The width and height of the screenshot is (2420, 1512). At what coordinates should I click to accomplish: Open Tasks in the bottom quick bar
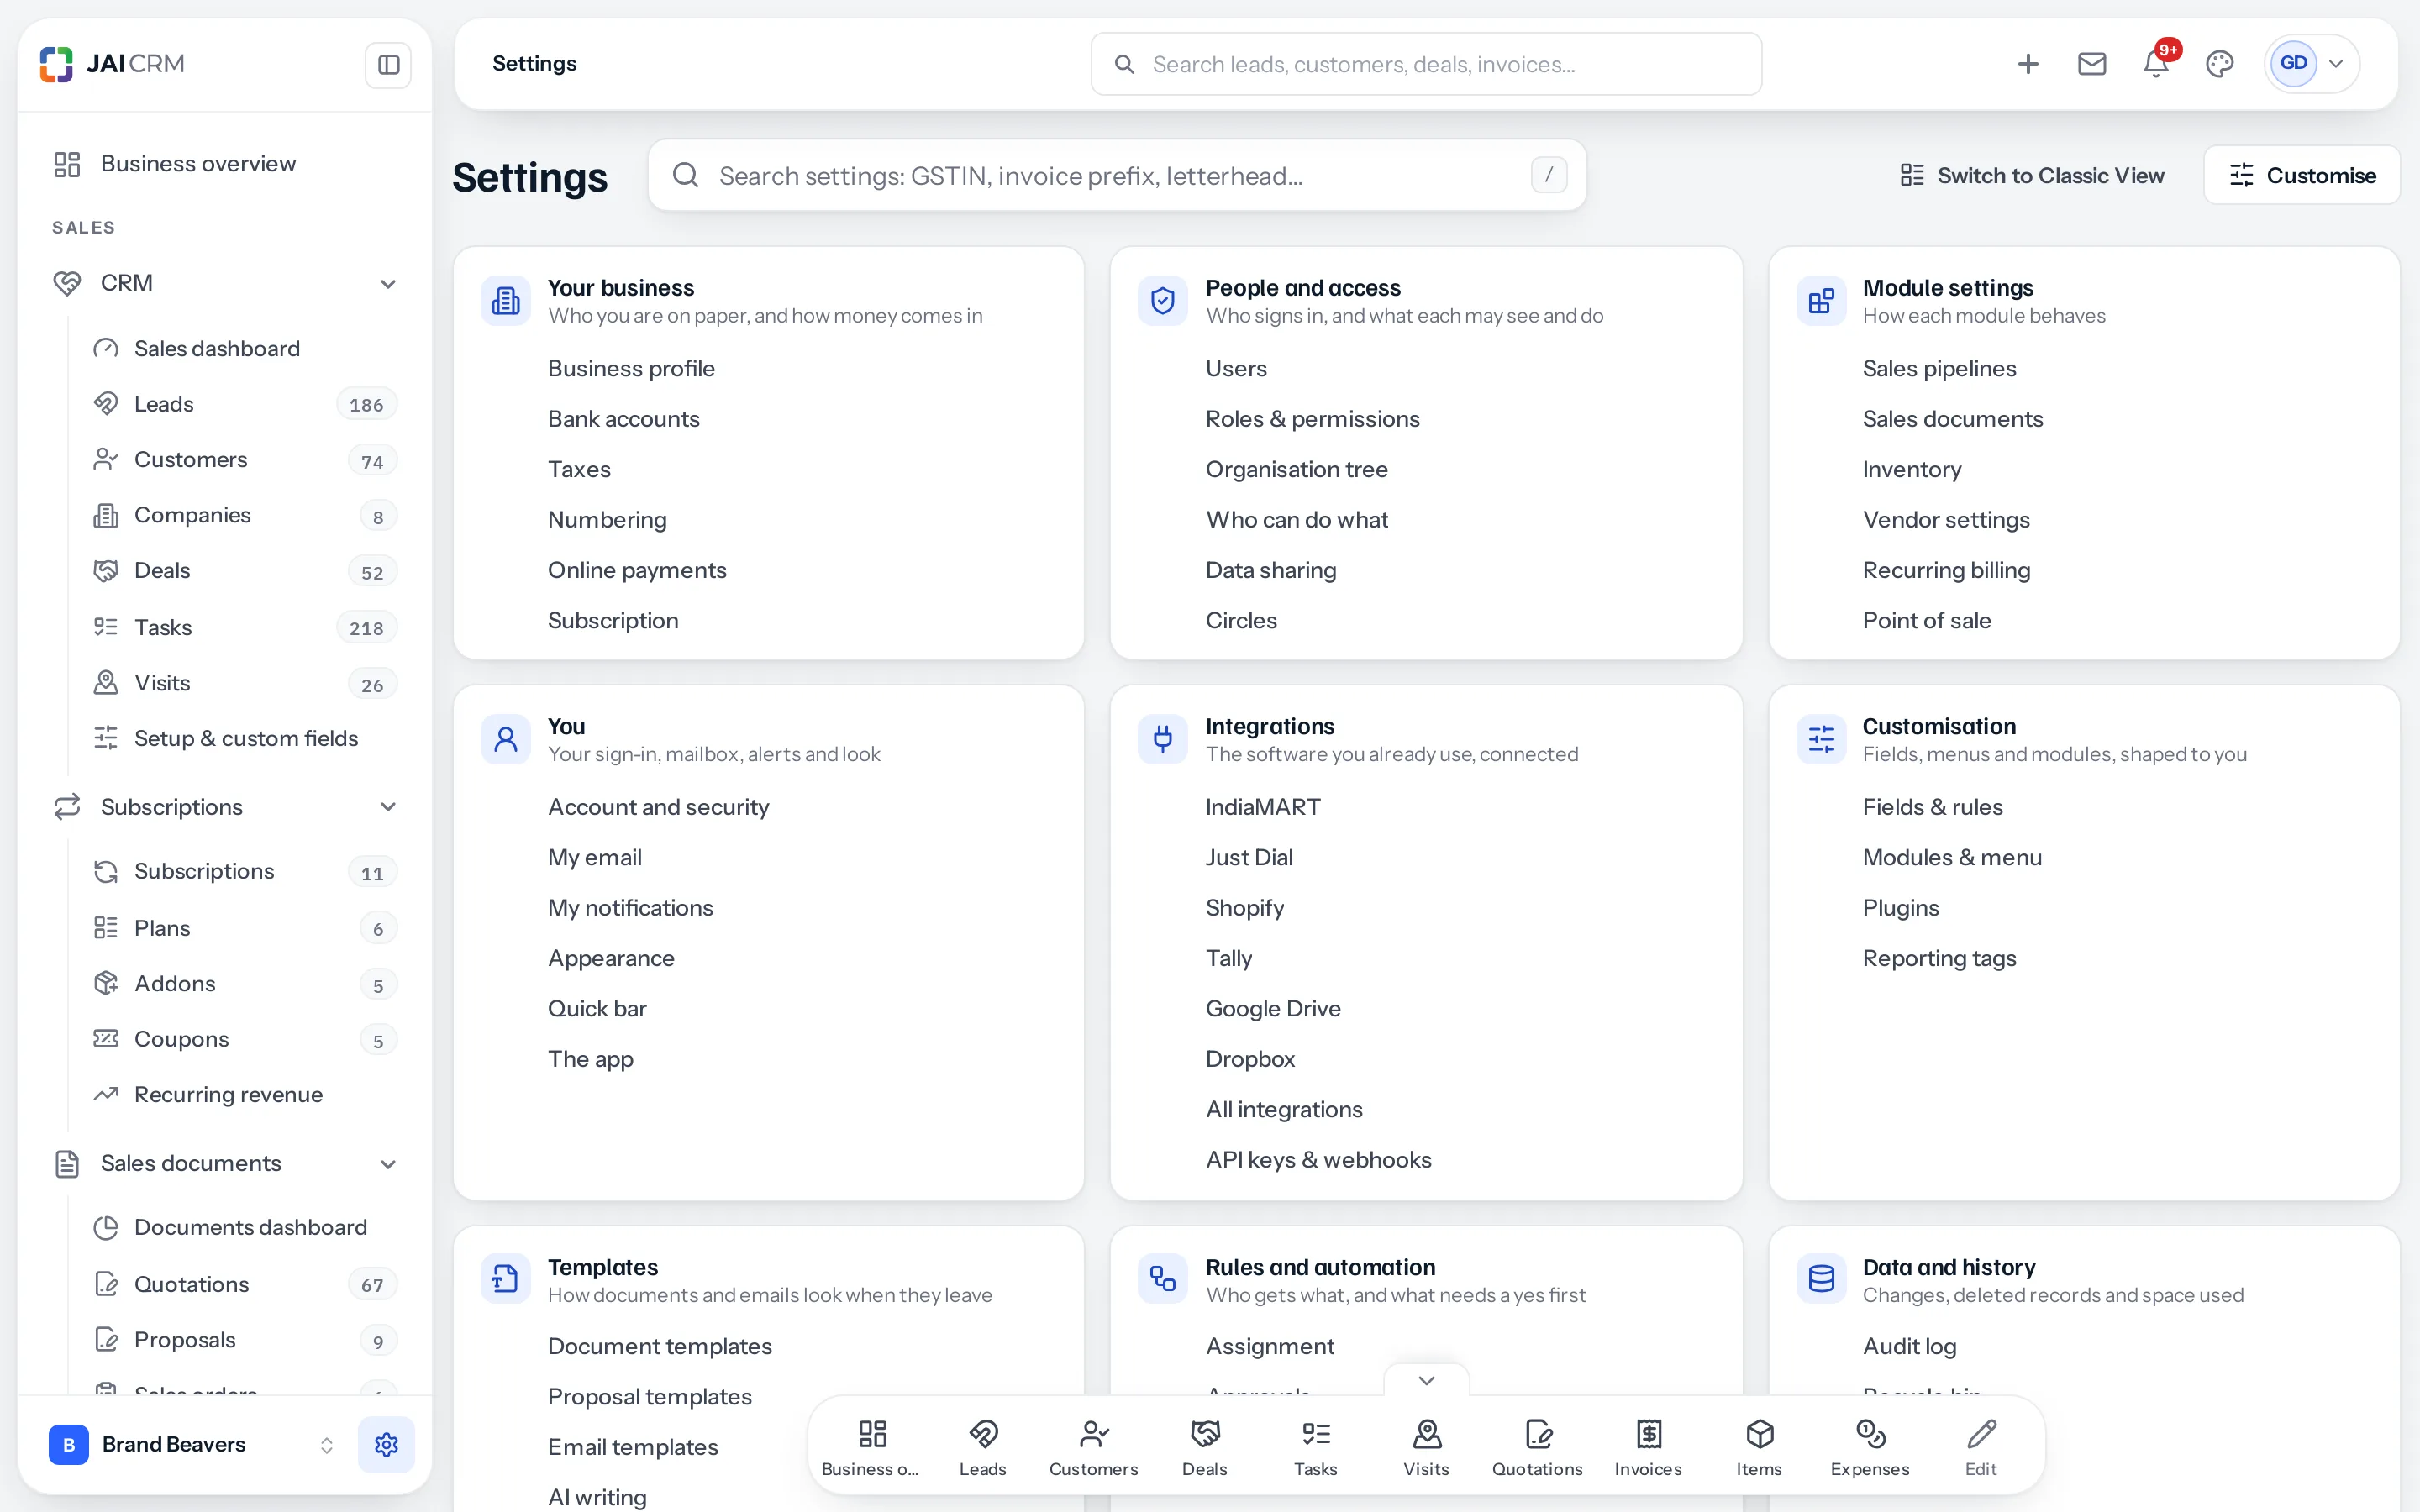(1316, 1447)
